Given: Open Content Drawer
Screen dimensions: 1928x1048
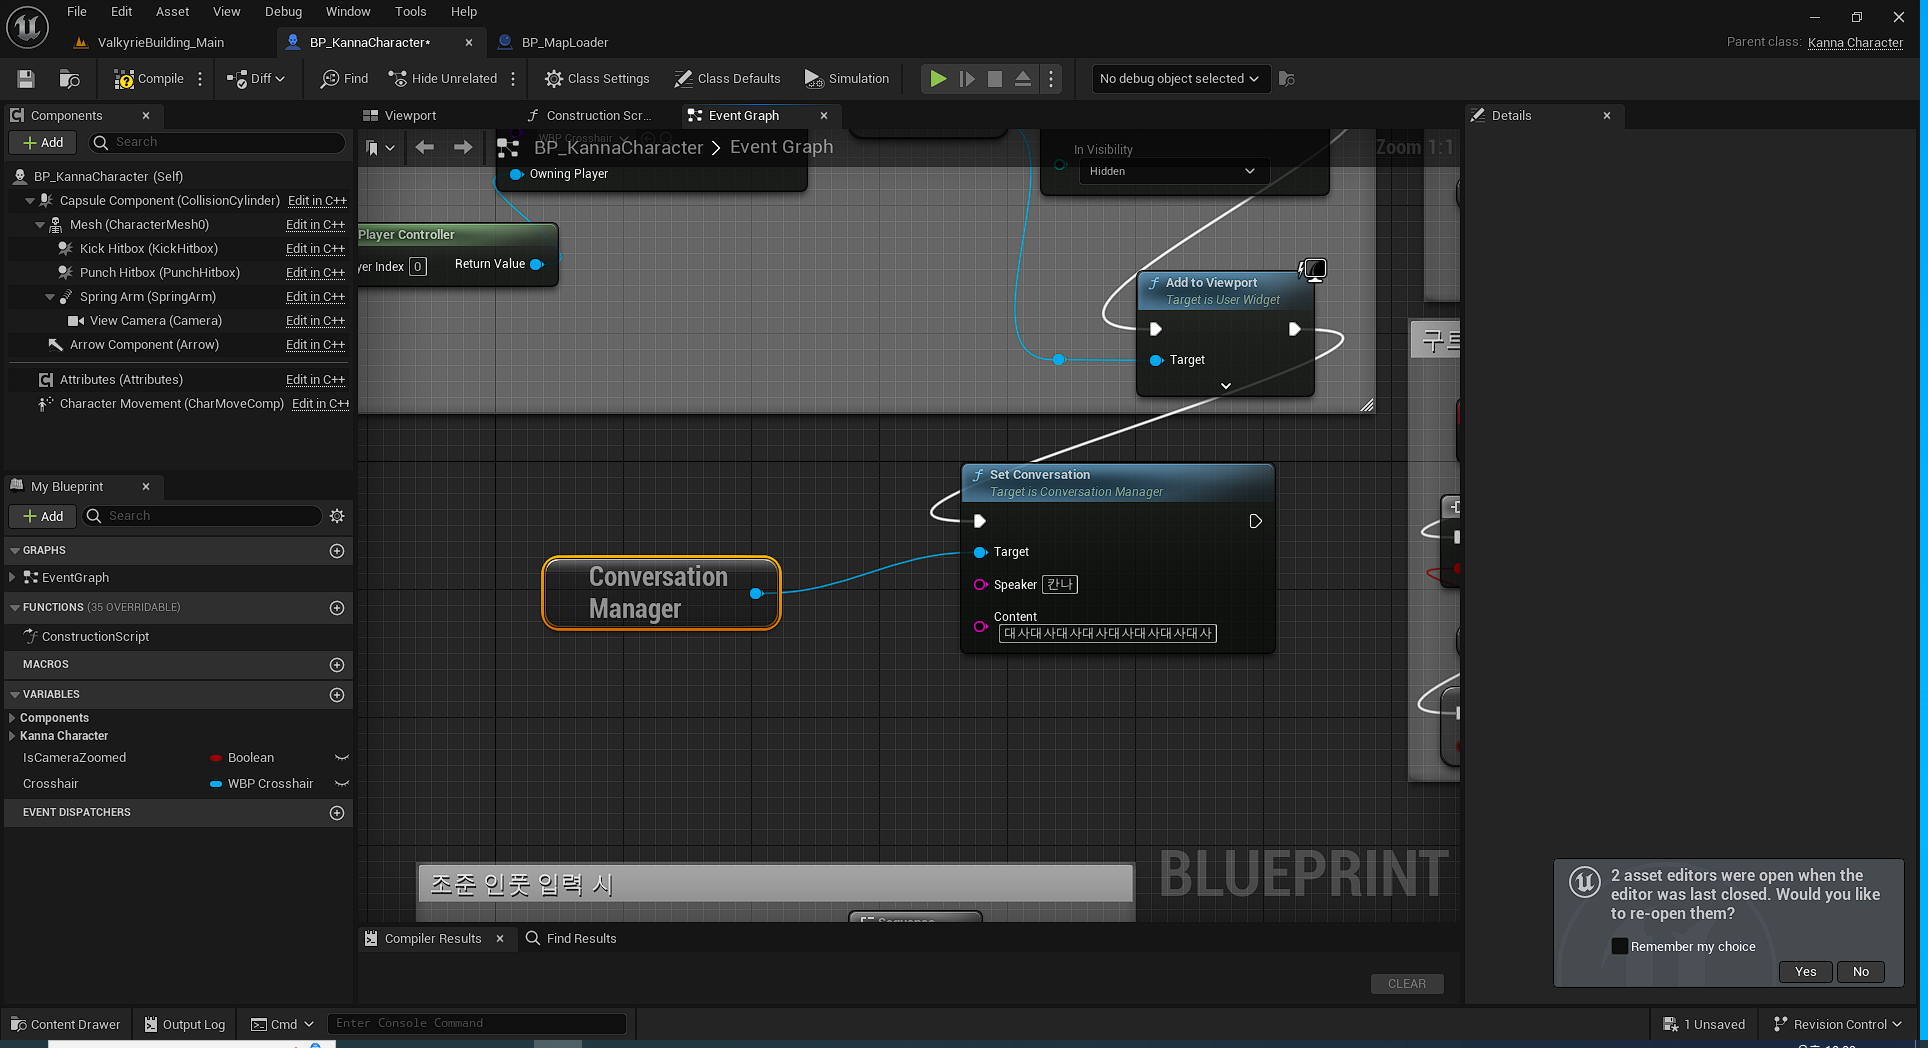Looking at the screenshot, I should click(x=66, y=1024).
